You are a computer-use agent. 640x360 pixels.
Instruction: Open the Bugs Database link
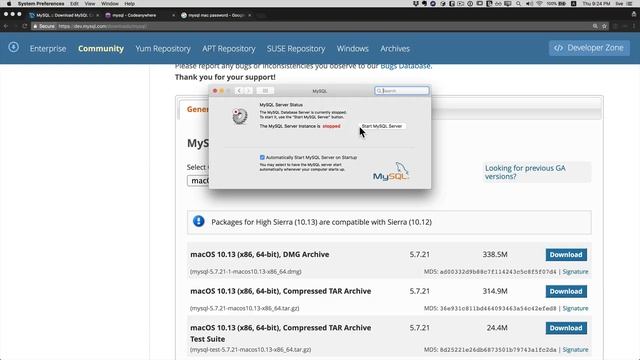(405, 66)
